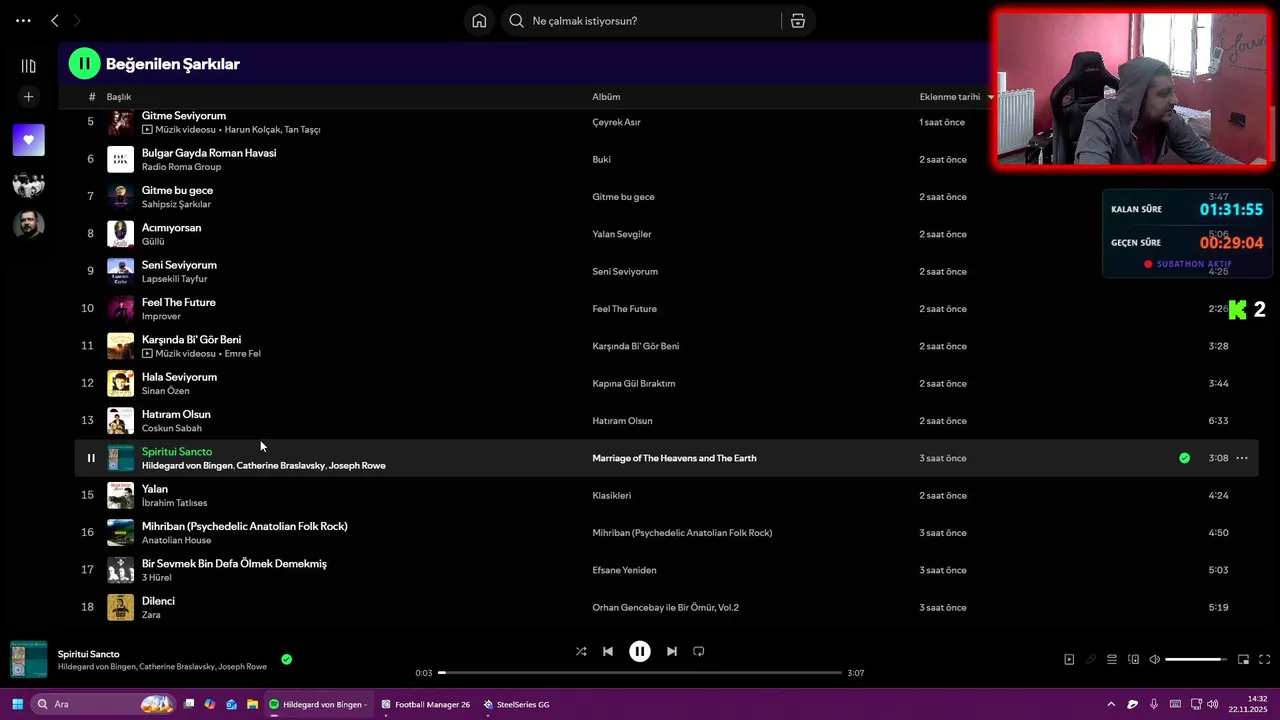Create a new playlist with plus icon
Screen dimensions: 1280x720
(x=28, y=97)
